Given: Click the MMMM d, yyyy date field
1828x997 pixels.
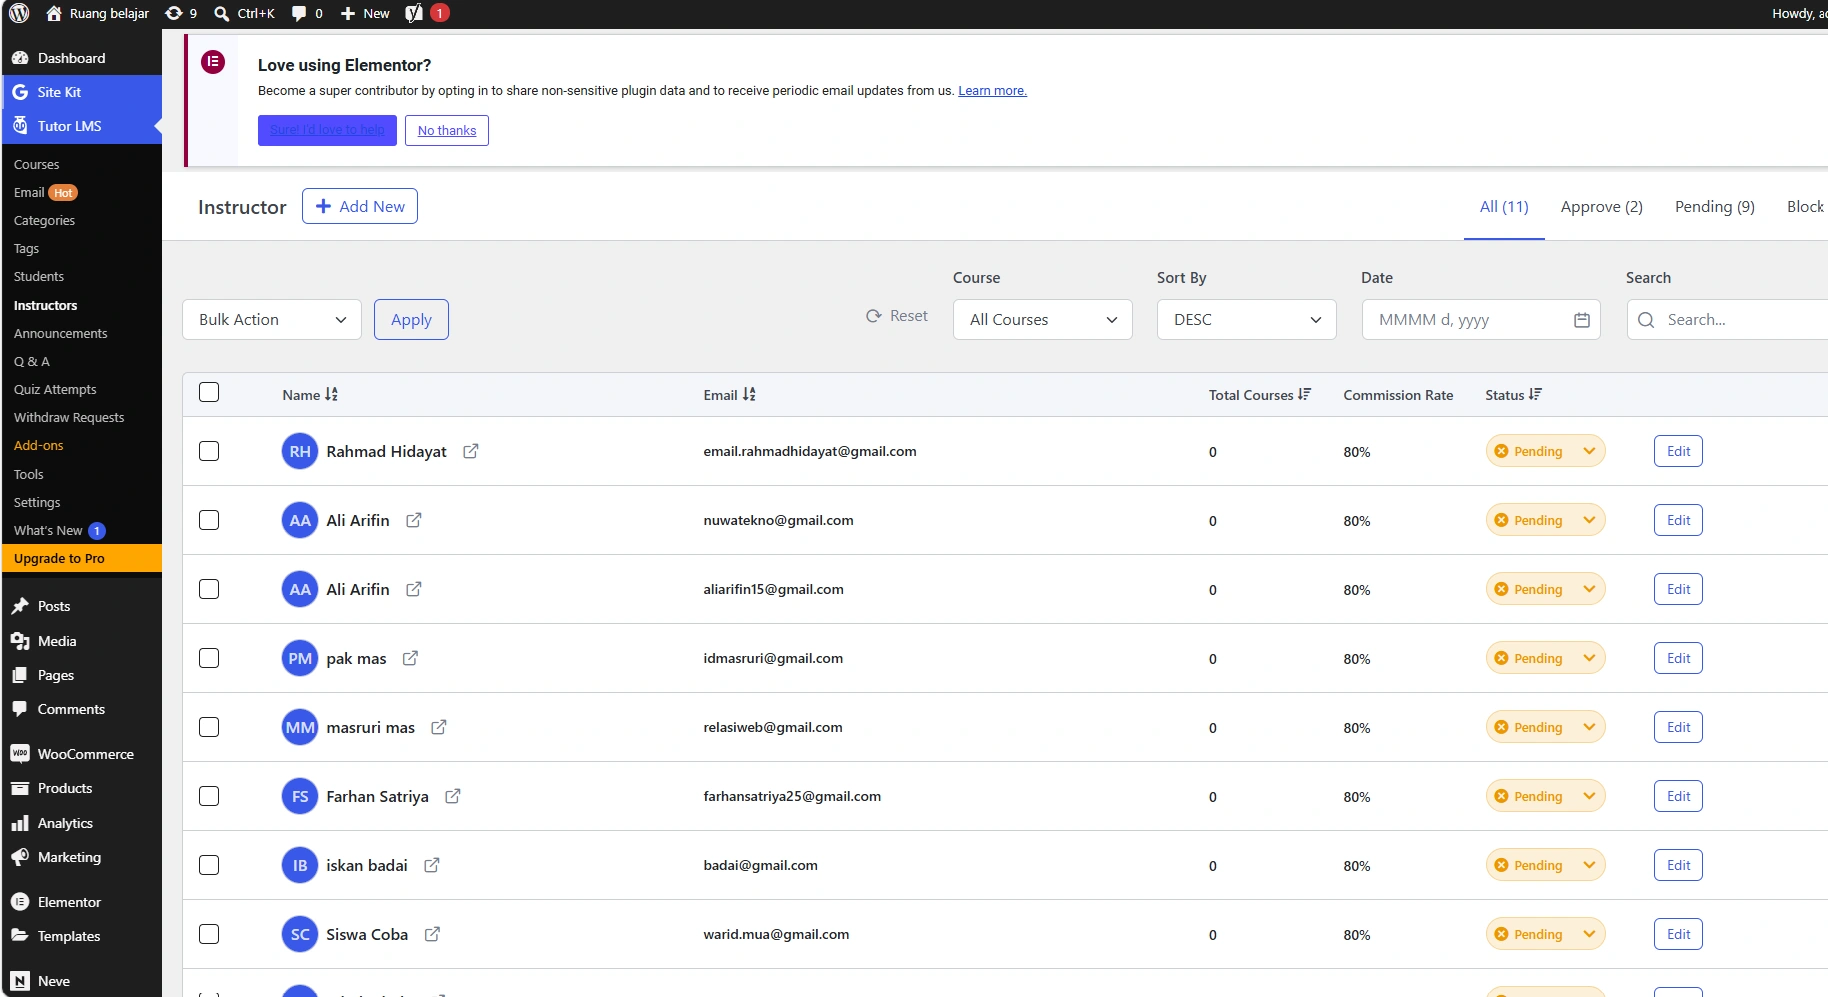Looking at the screenshot, I should click(1481, 320).
